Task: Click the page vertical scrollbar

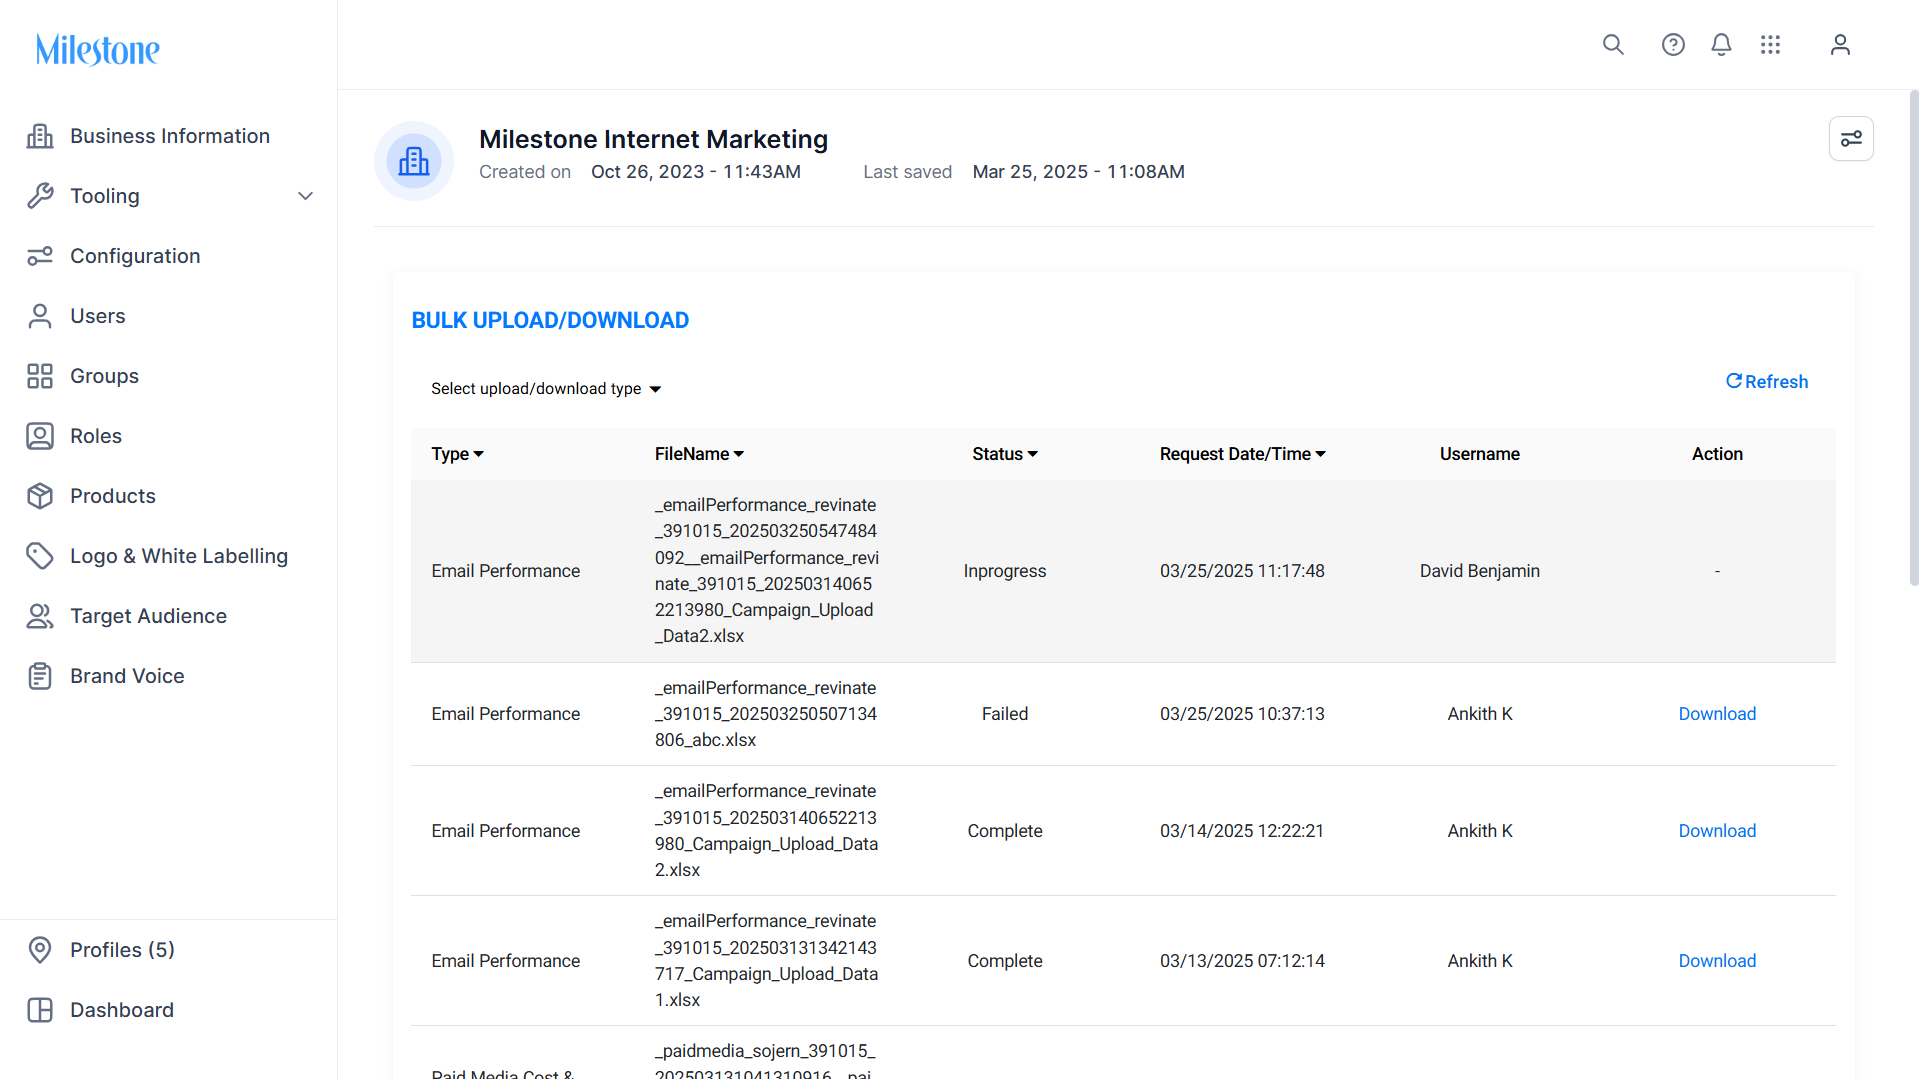Action: coord(1913,338)
